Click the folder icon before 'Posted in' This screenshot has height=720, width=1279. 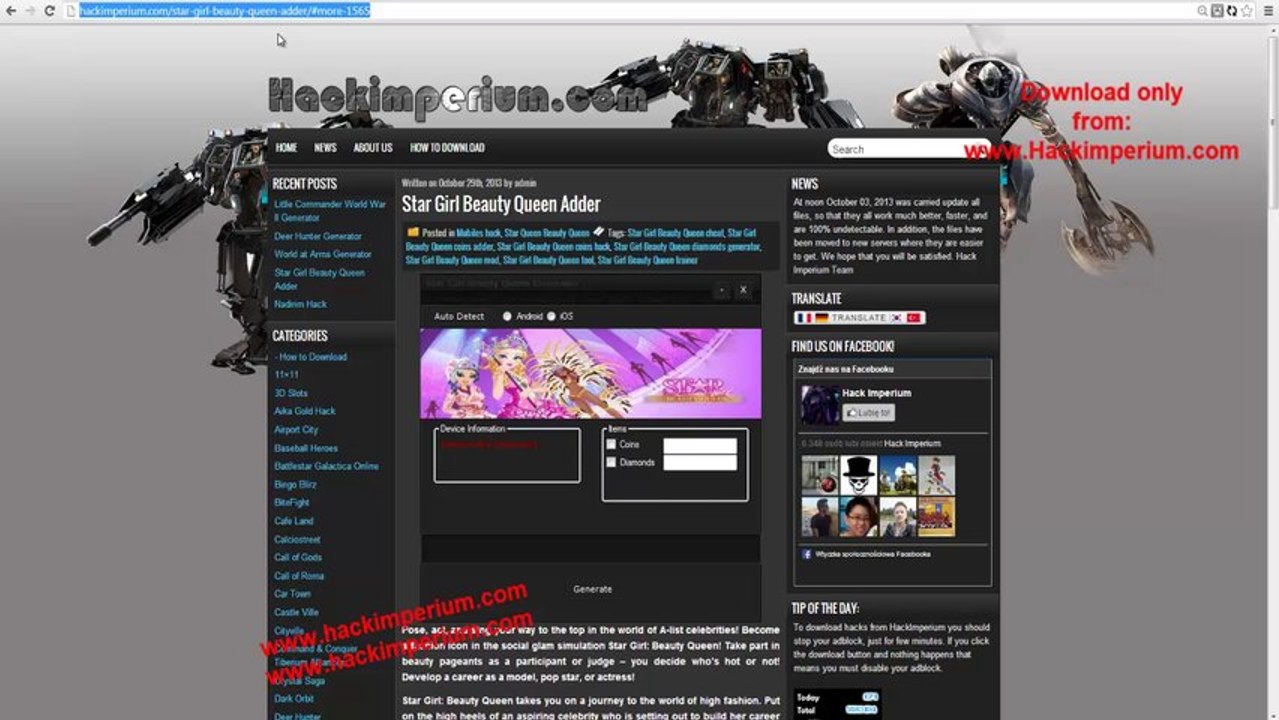pos(413,232)
